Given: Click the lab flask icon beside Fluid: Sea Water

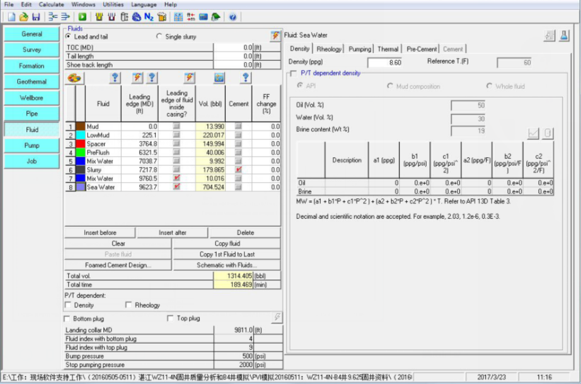Looking at the screenshot, I should pyautogui.click(x=564, y=36).
